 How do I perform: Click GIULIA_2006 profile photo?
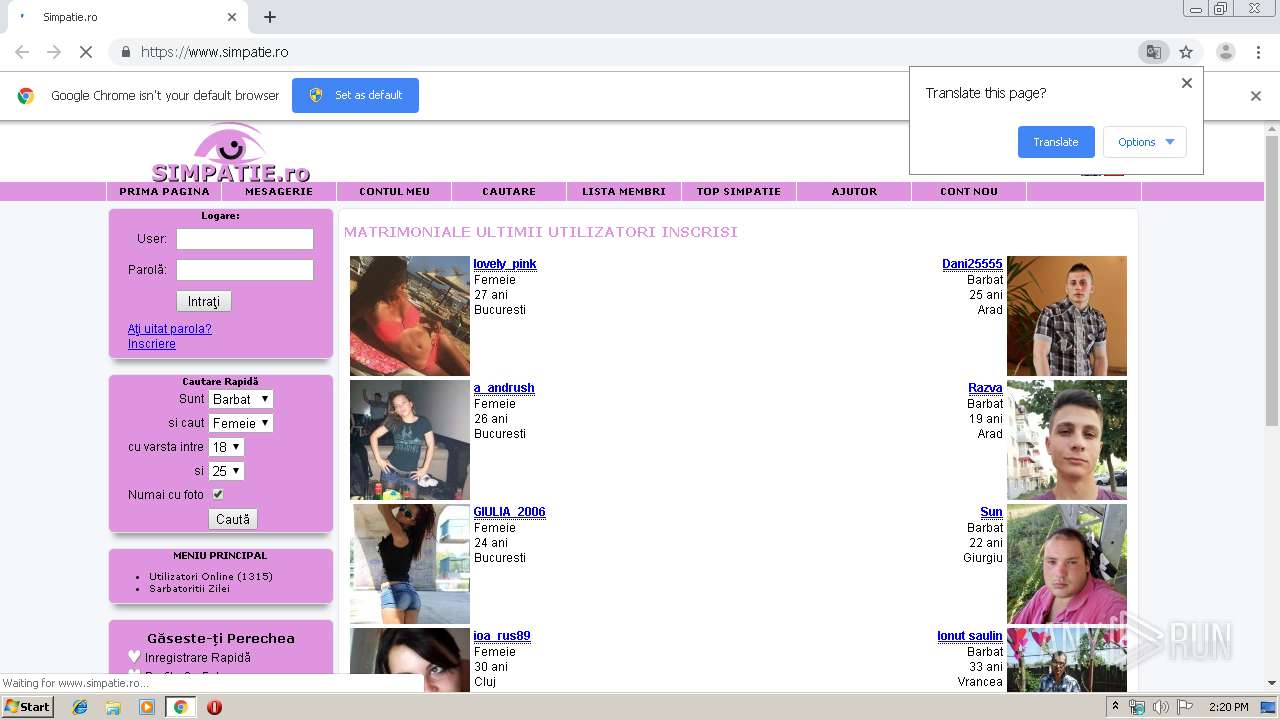[x=410, y=564]
